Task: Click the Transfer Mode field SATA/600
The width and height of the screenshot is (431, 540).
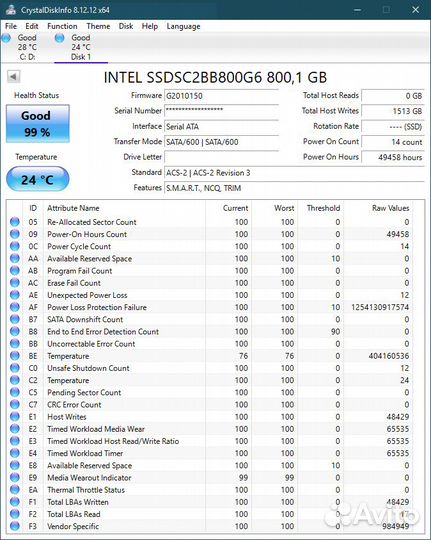Action: pos(222,142)
